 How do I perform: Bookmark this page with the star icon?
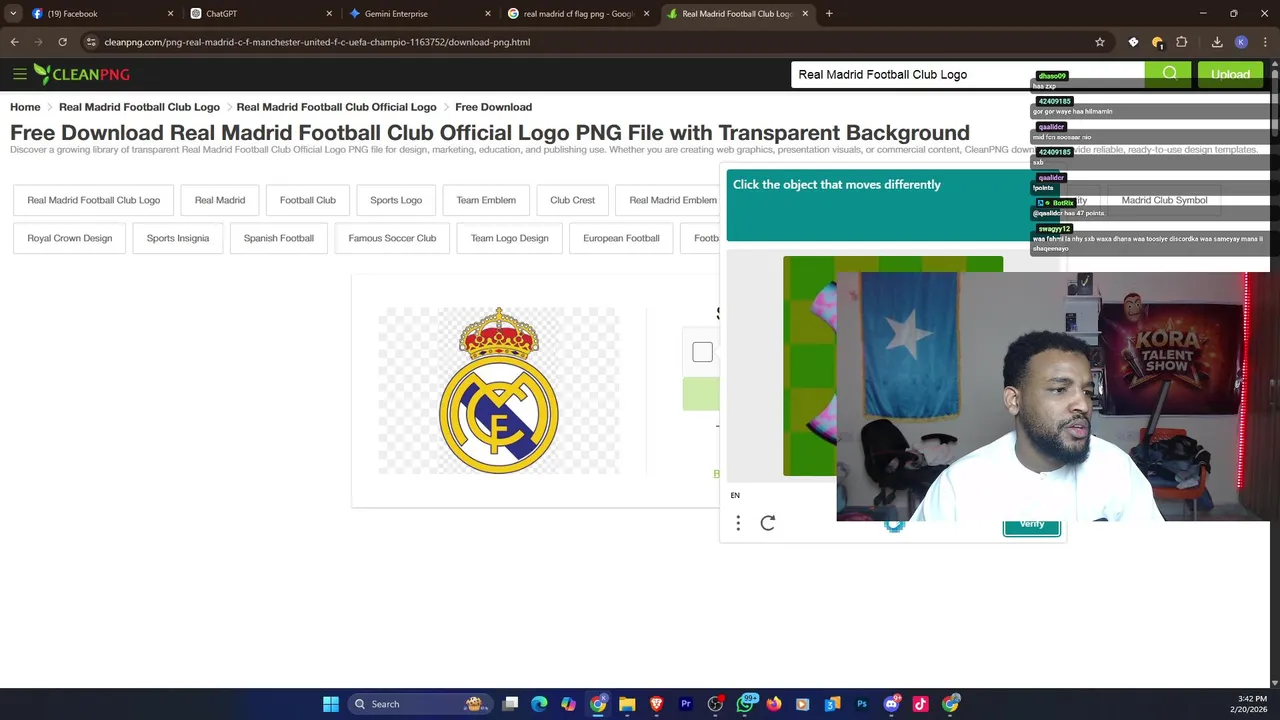click(1100, 42)
